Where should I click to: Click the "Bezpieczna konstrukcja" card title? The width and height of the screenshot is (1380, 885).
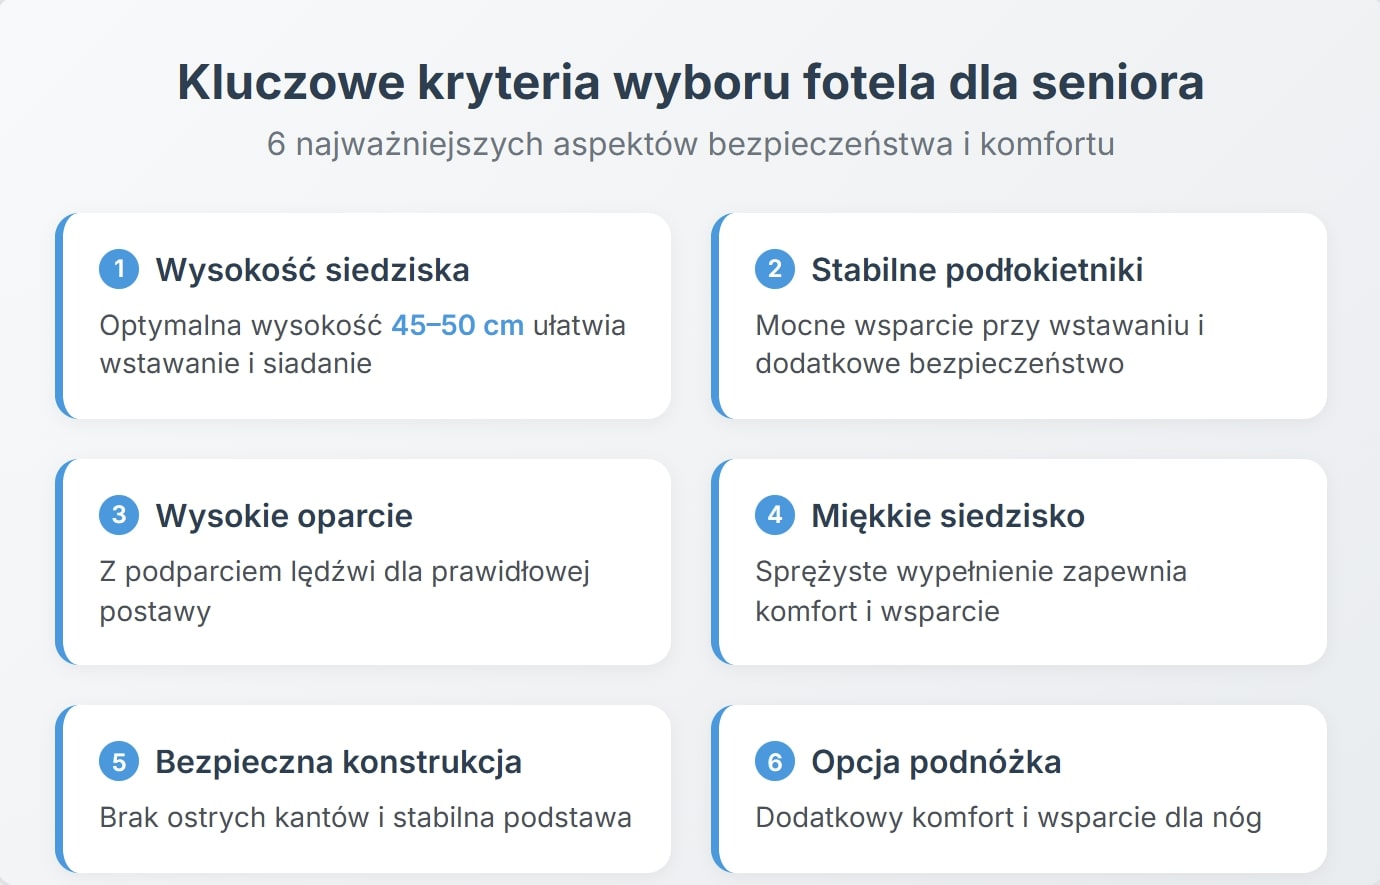tap(338, 762)
